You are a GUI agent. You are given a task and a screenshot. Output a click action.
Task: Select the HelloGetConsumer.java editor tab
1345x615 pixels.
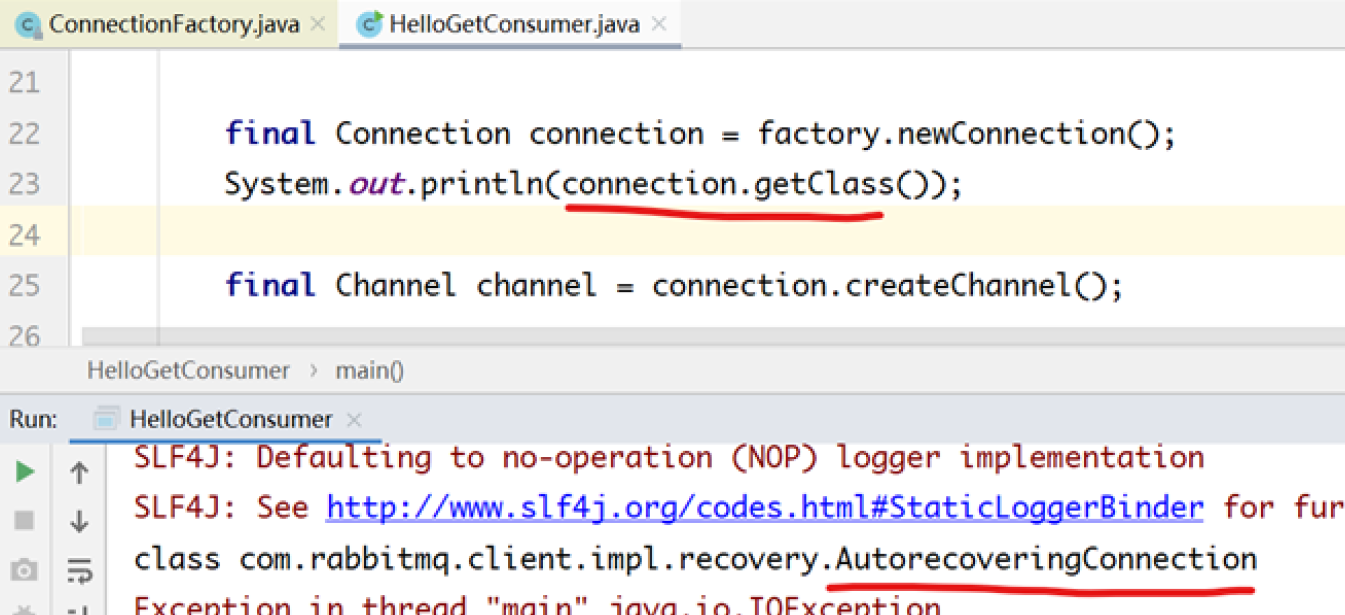pos(513,25)
